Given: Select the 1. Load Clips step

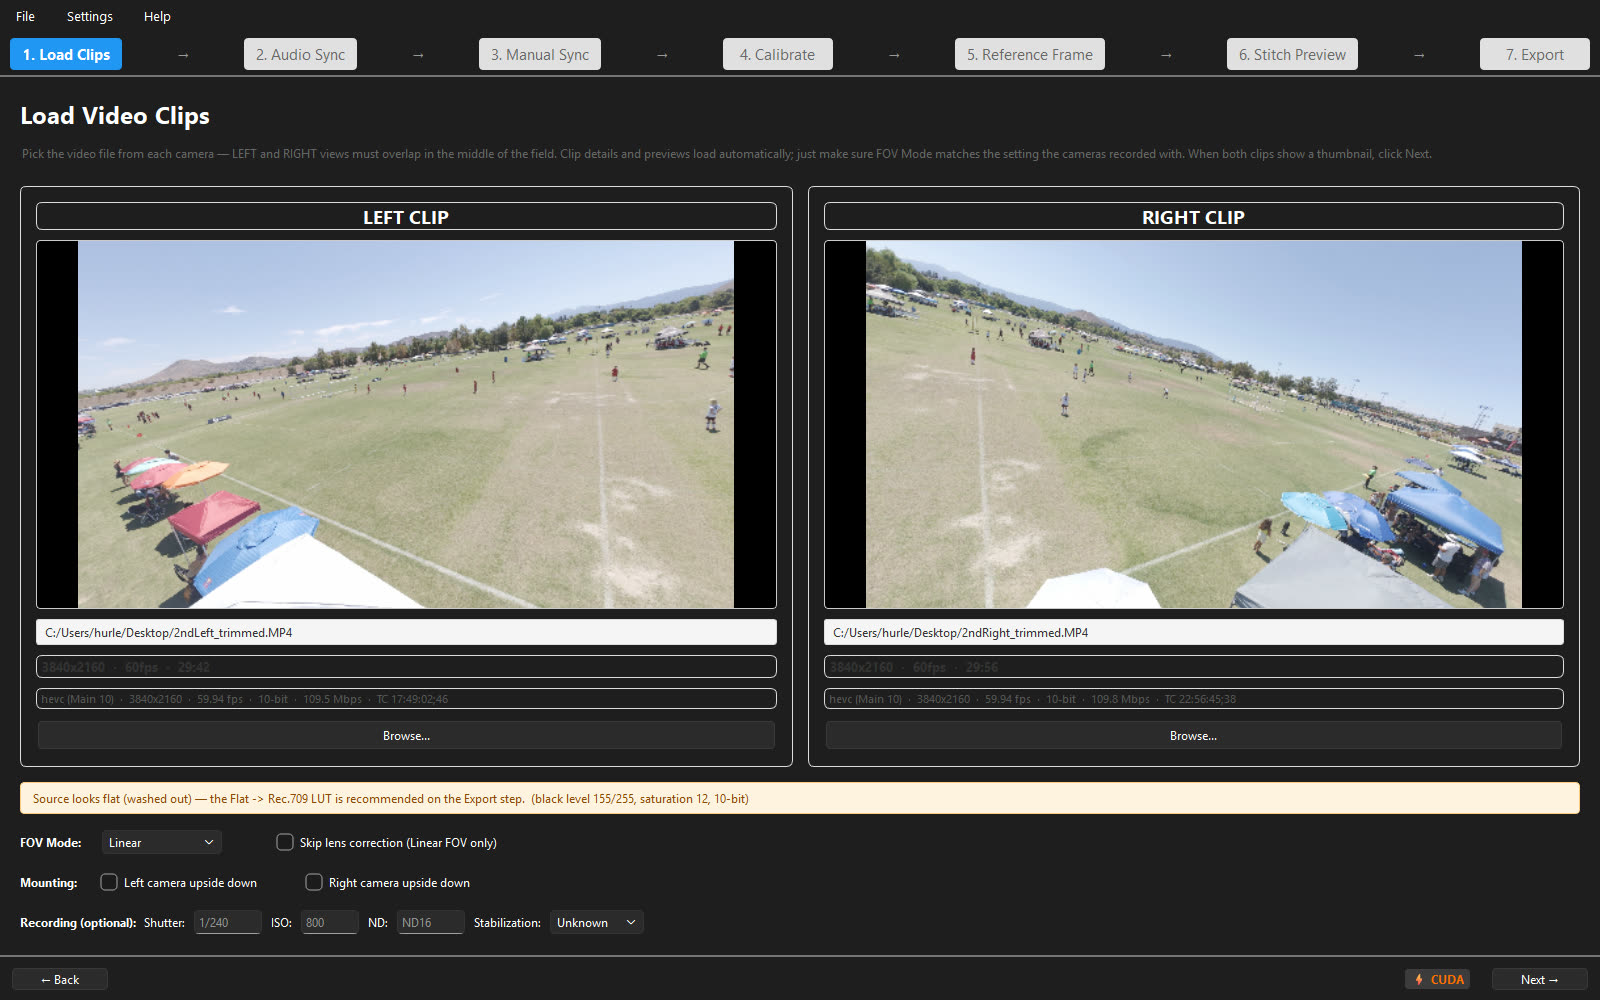Looking at the screenshot, I should (x=66, y=54).
